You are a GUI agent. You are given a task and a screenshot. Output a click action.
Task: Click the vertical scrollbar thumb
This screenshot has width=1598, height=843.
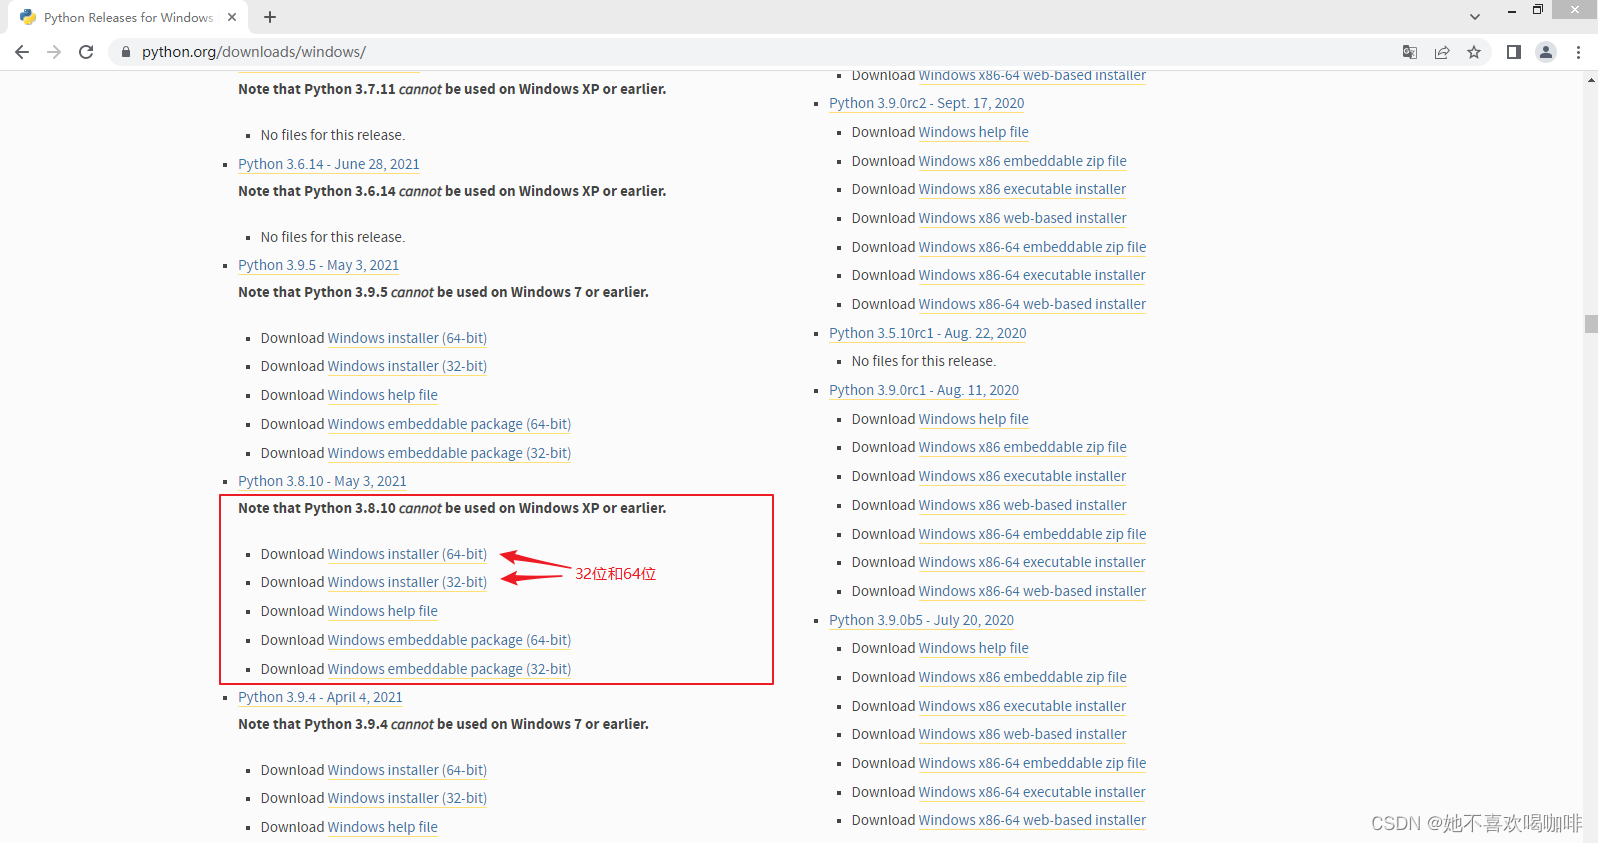point(1591,324)
